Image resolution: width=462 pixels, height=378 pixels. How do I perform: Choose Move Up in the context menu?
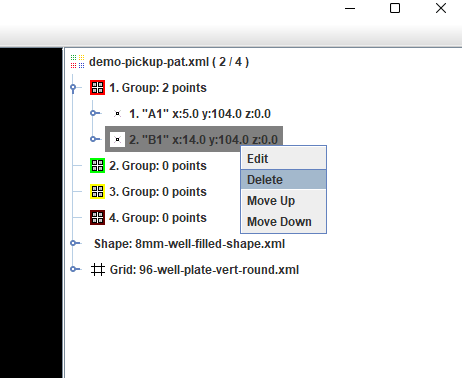coord(283,201)
